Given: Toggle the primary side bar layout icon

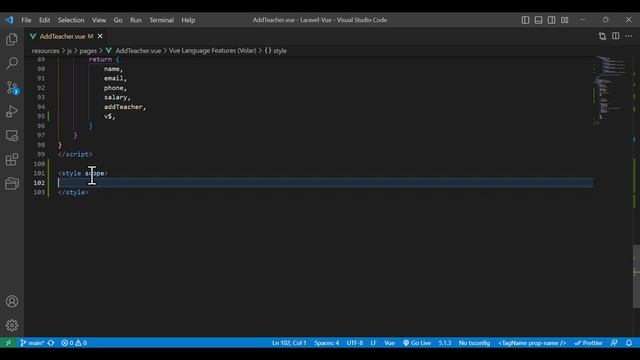Looking at the screenshot, I should tap(525, 20).
